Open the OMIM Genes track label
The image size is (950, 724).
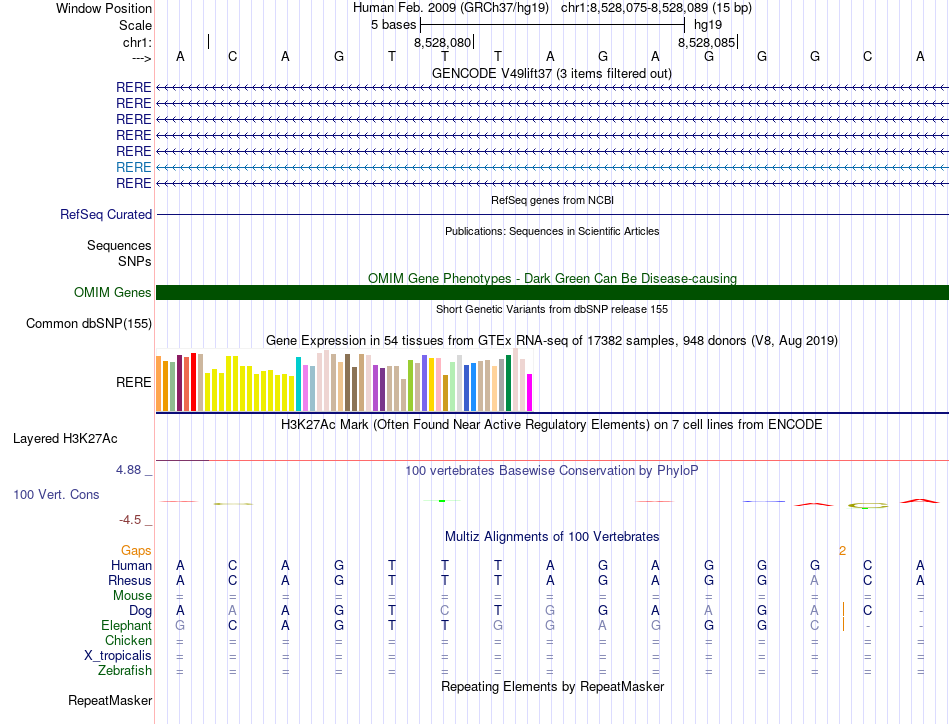point(113,292)
